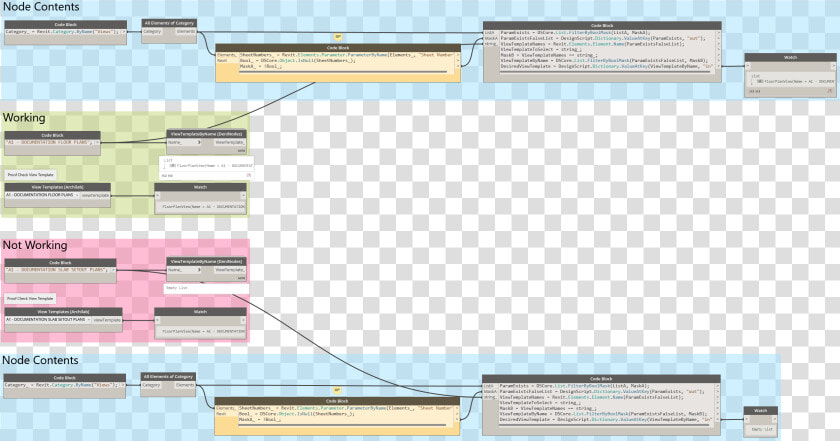This screenshot has width=840, height=441.
Task: Click the upper All Elements of Category node header
Action: (x=169, y=23)
